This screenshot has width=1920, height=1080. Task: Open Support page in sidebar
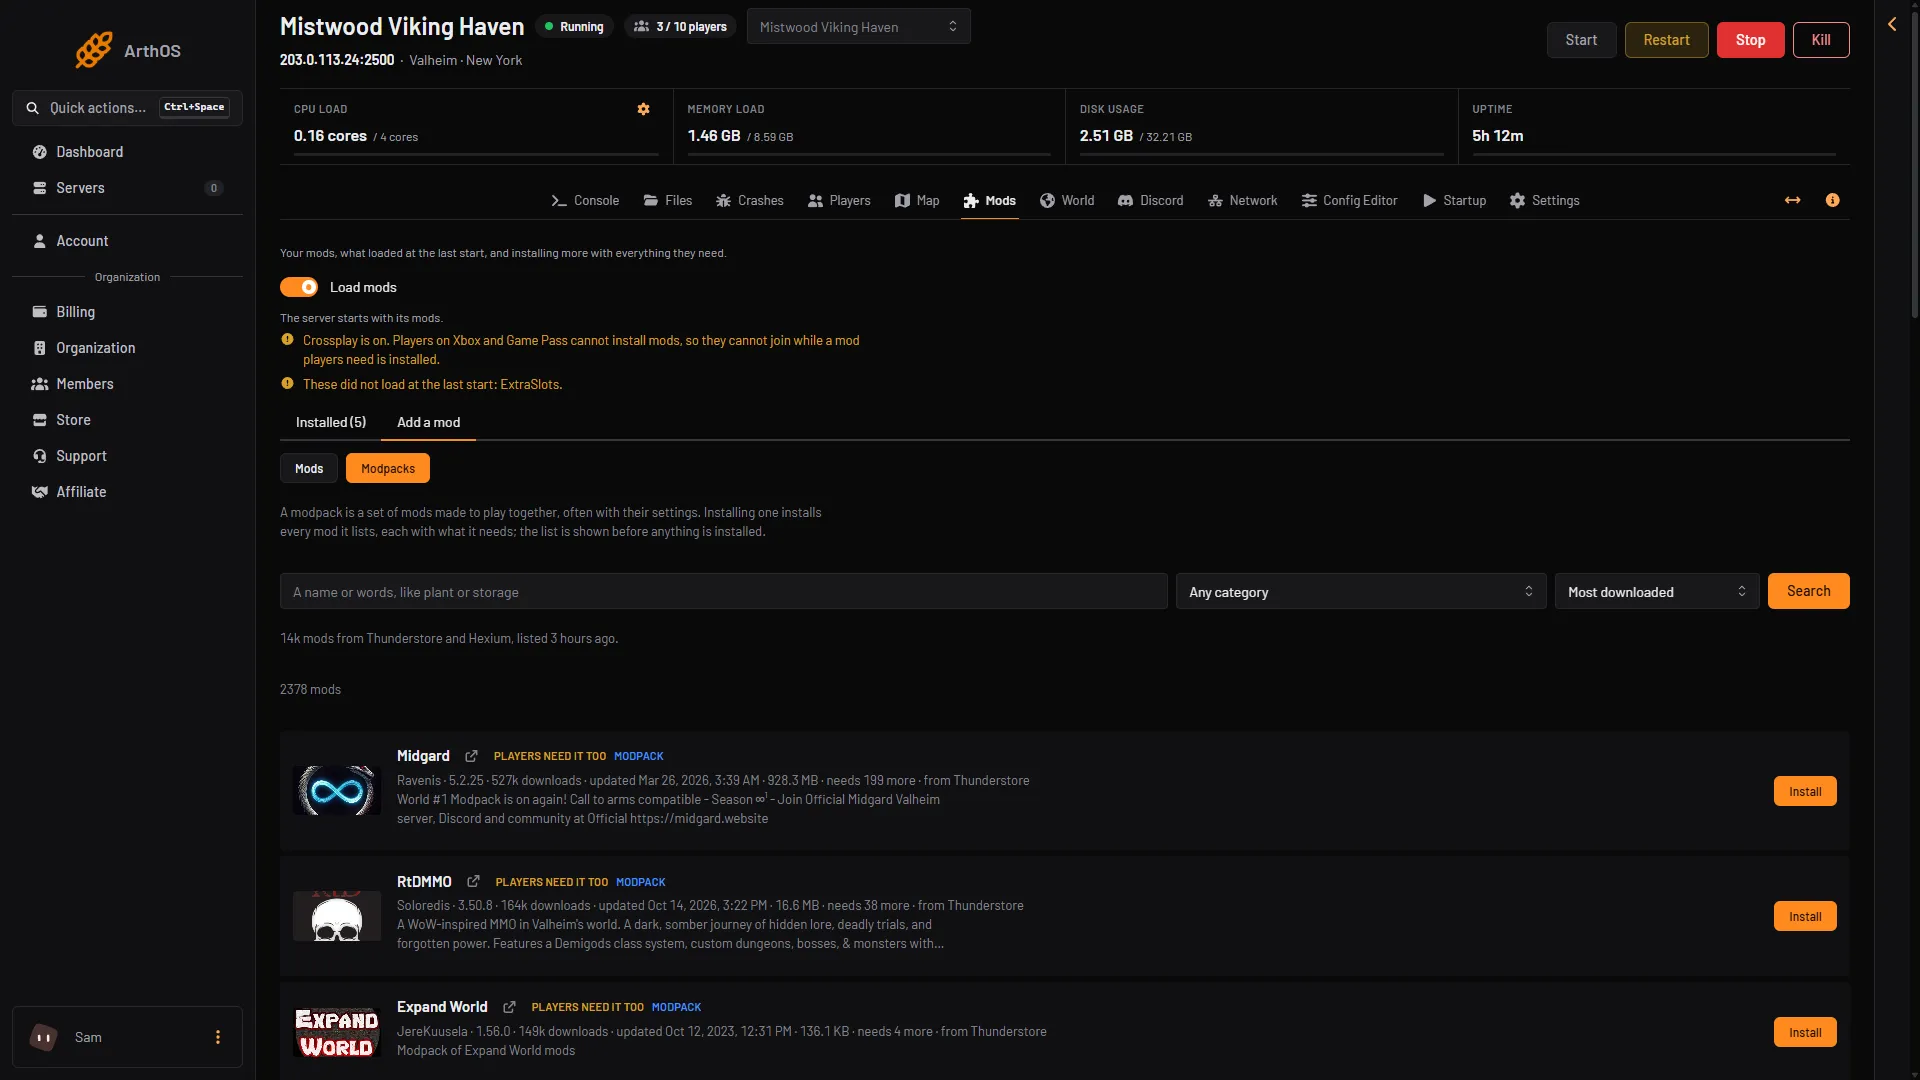(127, 456)
